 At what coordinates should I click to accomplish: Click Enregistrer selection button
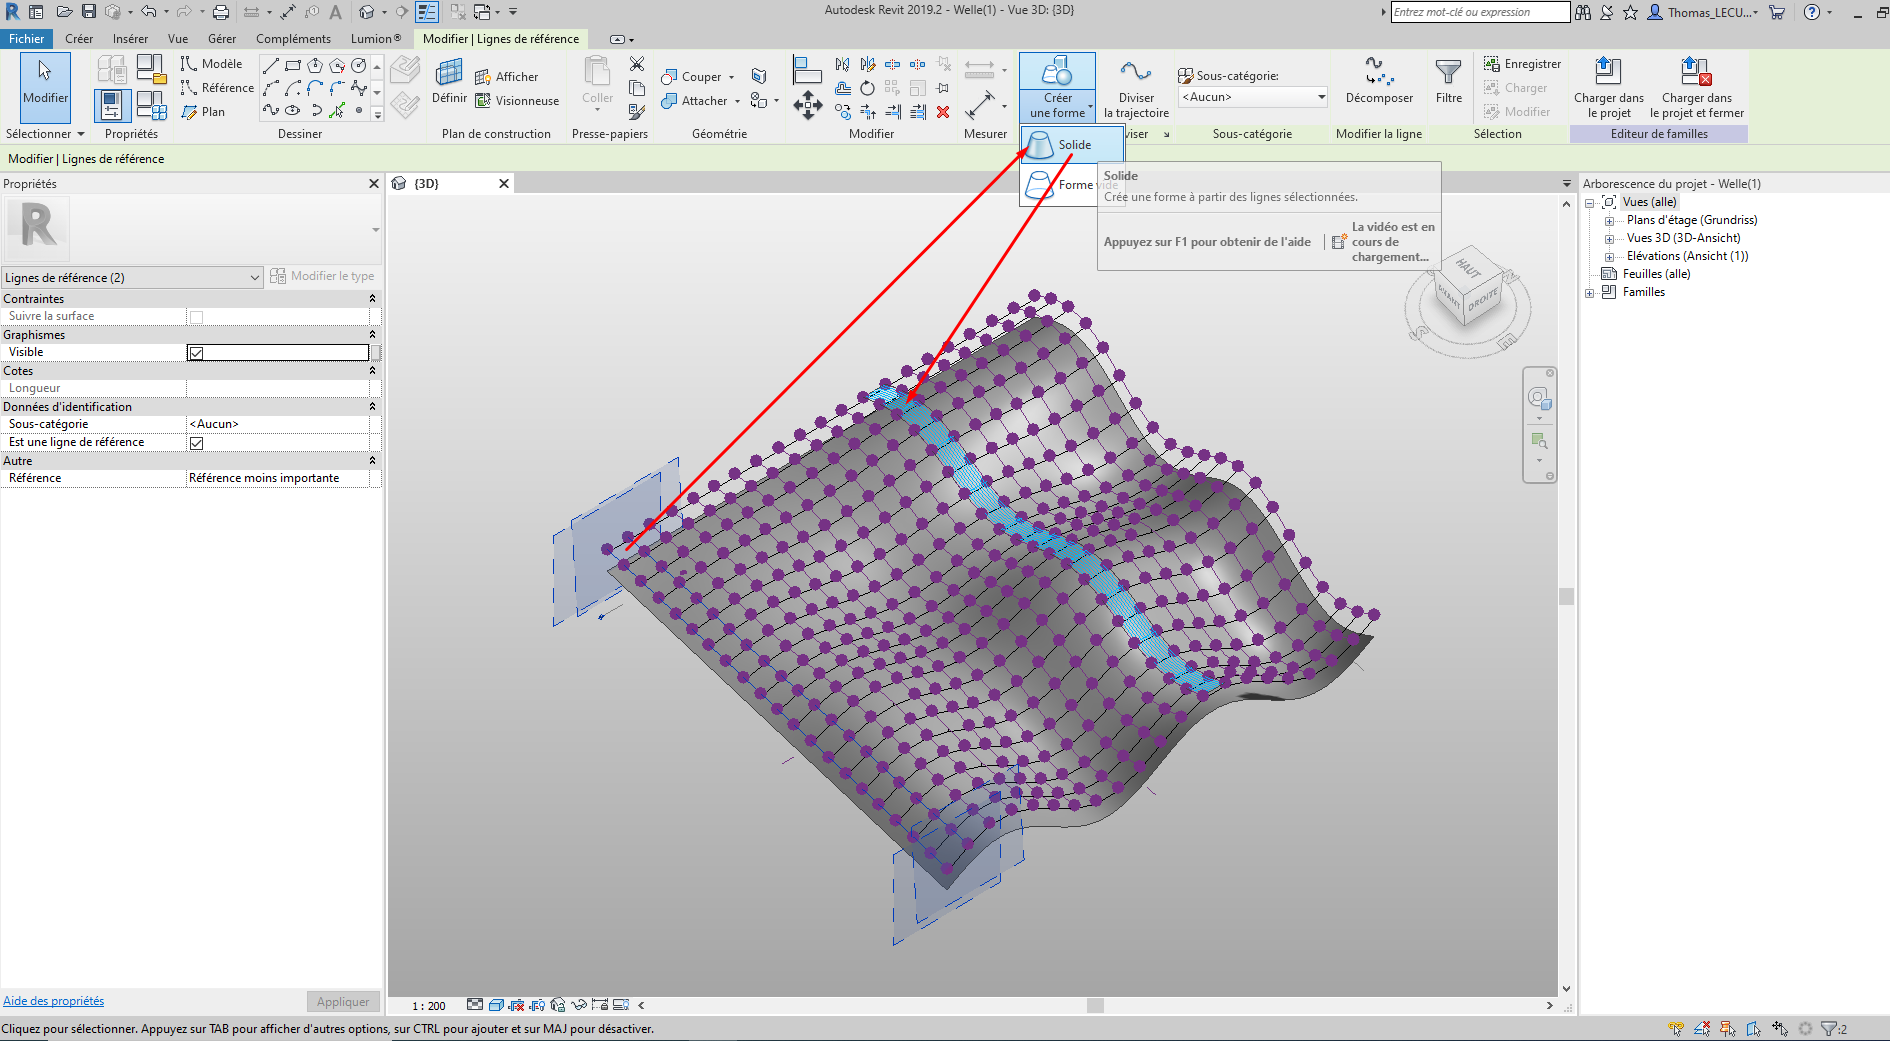coord(1522,64)
